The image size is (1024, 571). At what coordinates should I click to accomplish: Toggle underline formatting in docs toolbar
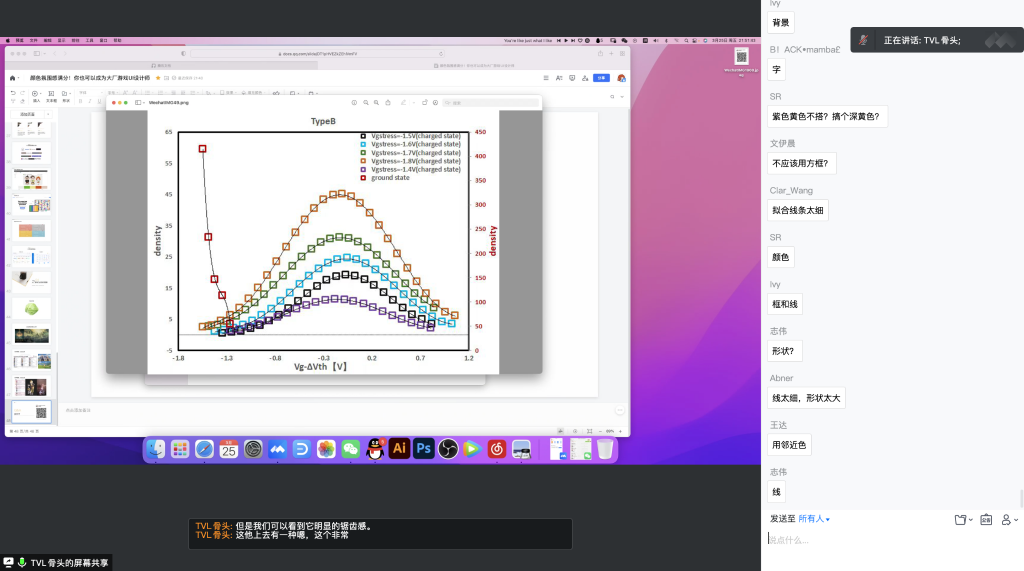[99, 101]
